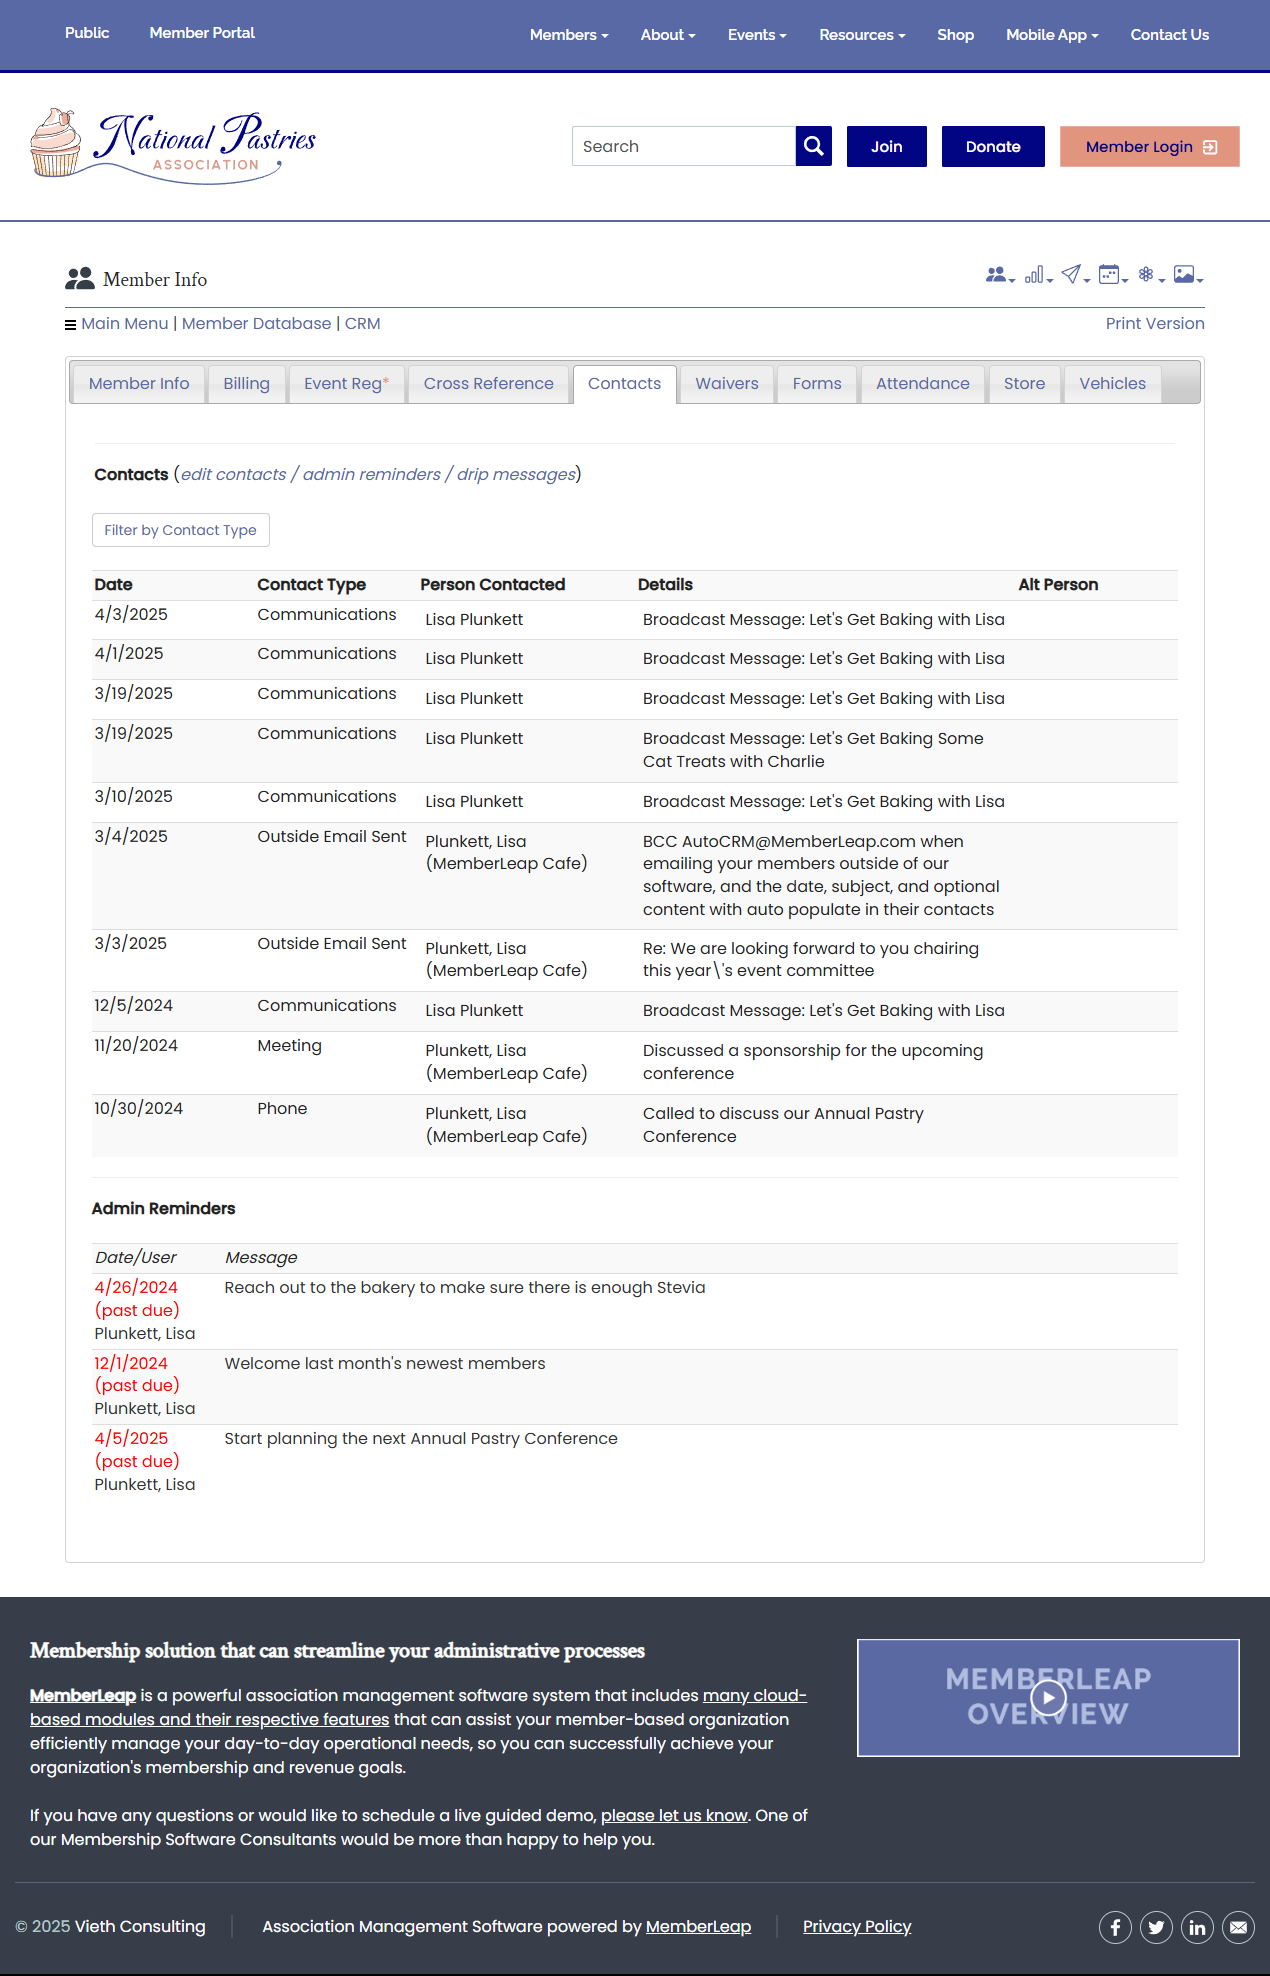Click the Join button
The image size is (1270, 1976).
pos(887,146)
